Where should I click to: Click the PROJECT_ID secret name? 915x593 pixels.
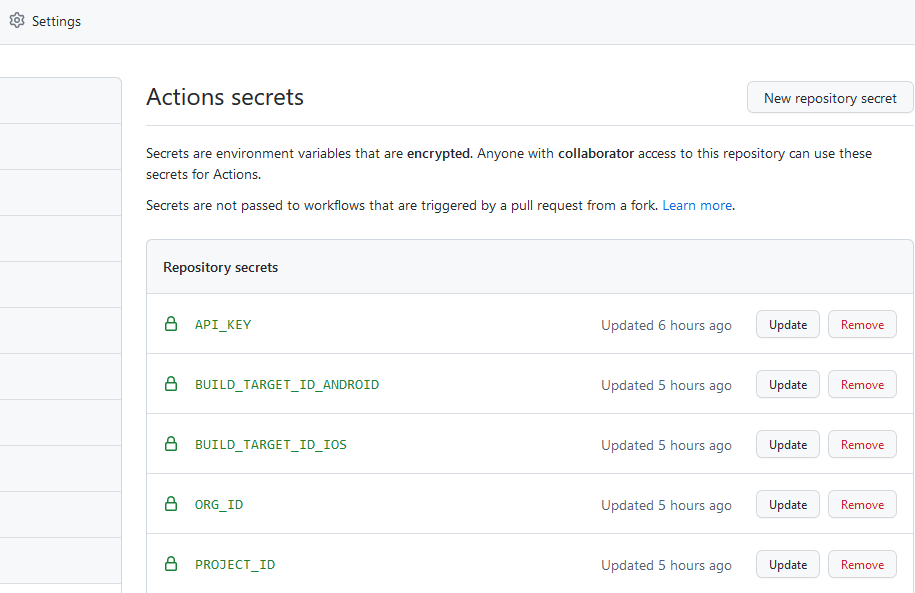[235, 565]
